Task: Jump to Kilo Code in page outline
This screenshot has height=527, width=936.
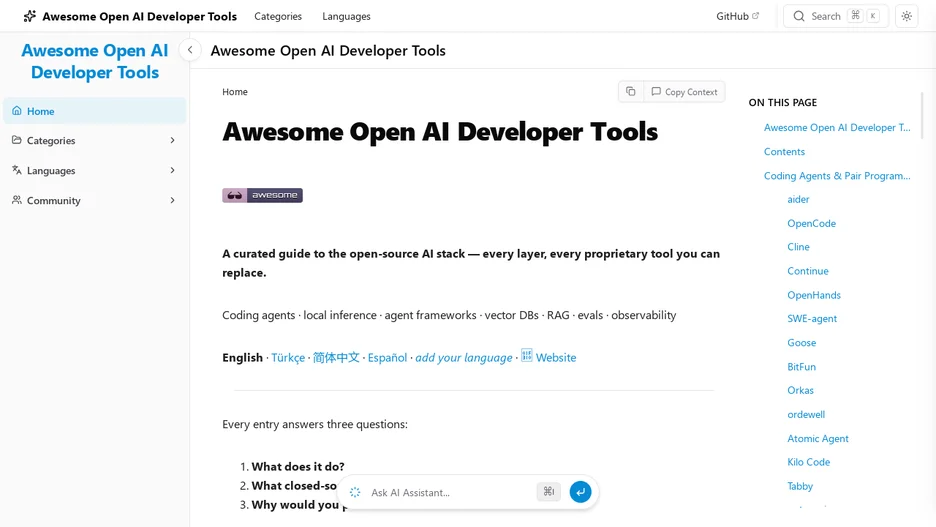Action: [x=808, y=462]
